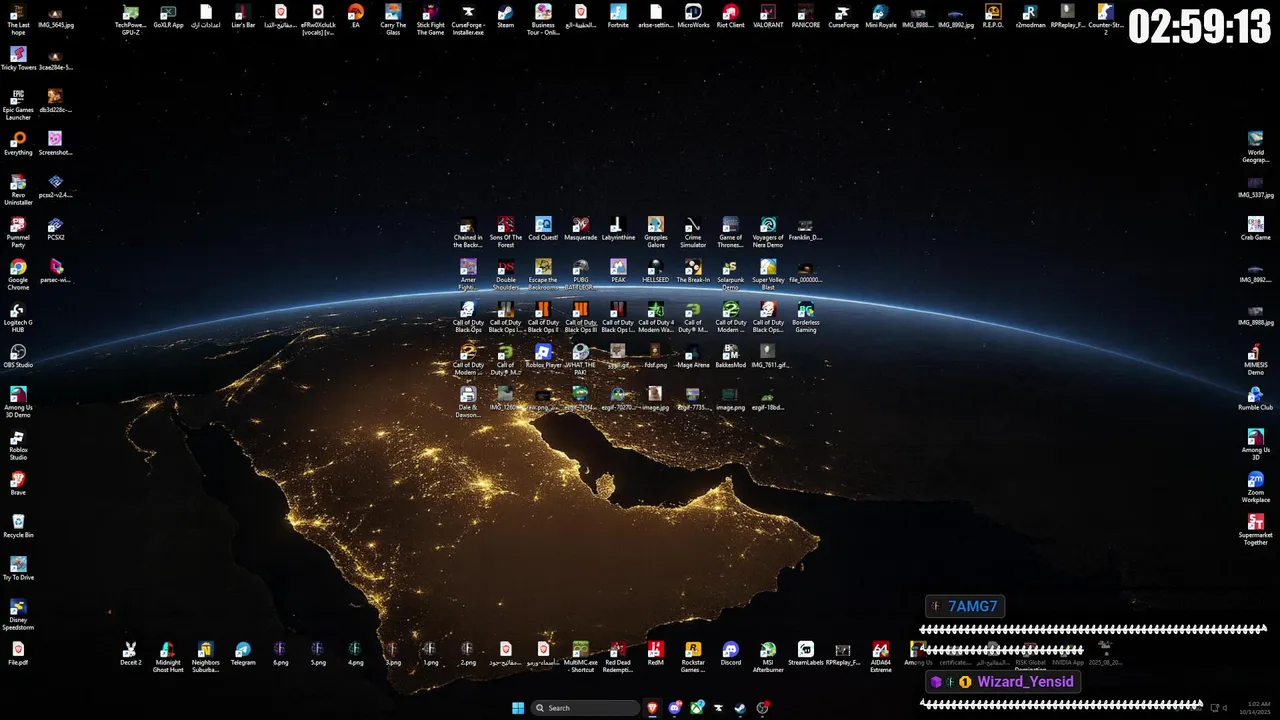This screenshot has width=1280, height=720.
Task: Select the Try To Drive icon
Action: tap(18, 569)
